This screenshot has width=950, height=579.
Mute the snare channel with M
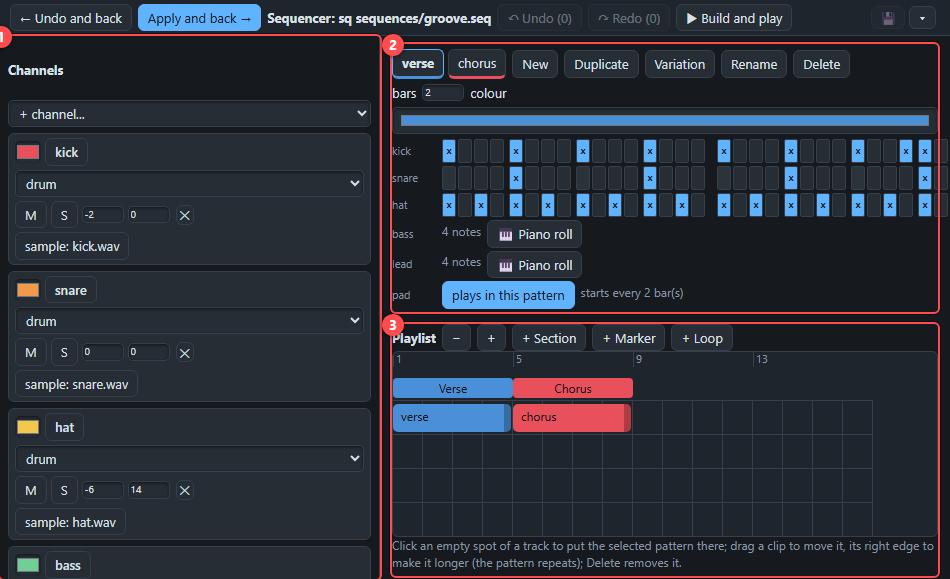31,352
